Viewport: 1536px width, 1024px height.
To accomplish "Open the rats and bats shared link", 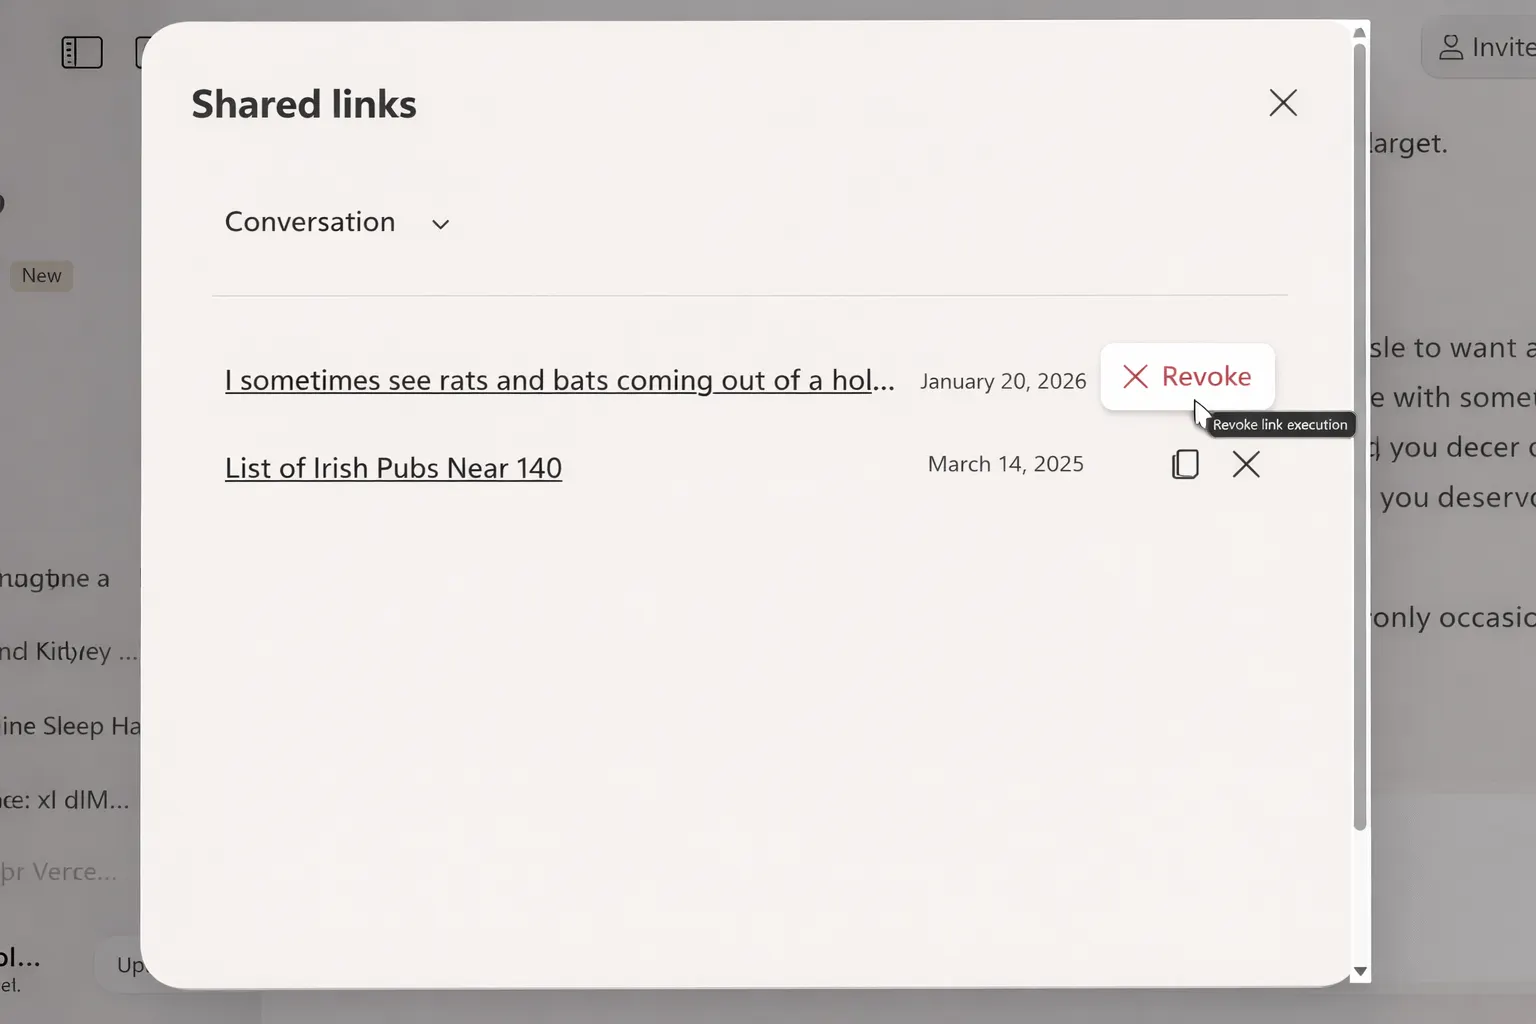I will [559, 380].
